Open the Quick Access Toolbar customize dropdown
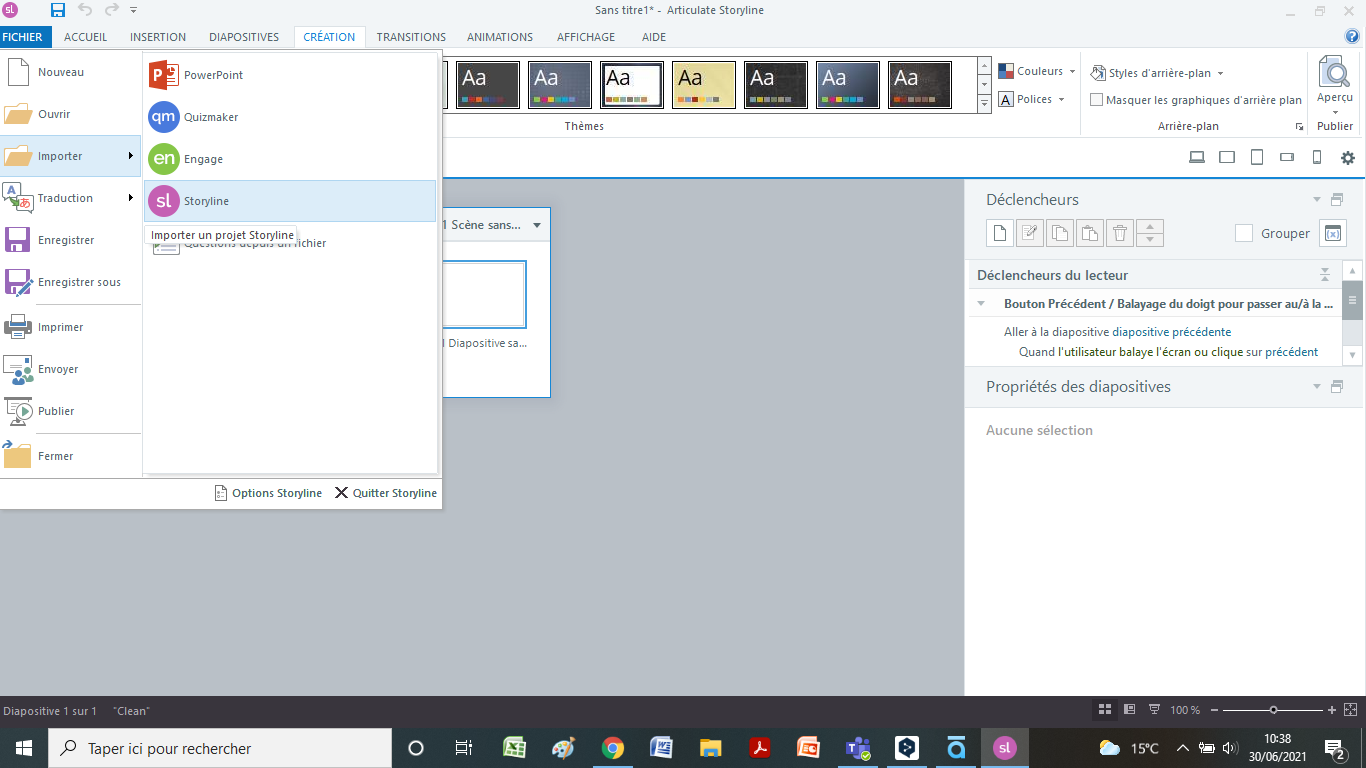 134,10
